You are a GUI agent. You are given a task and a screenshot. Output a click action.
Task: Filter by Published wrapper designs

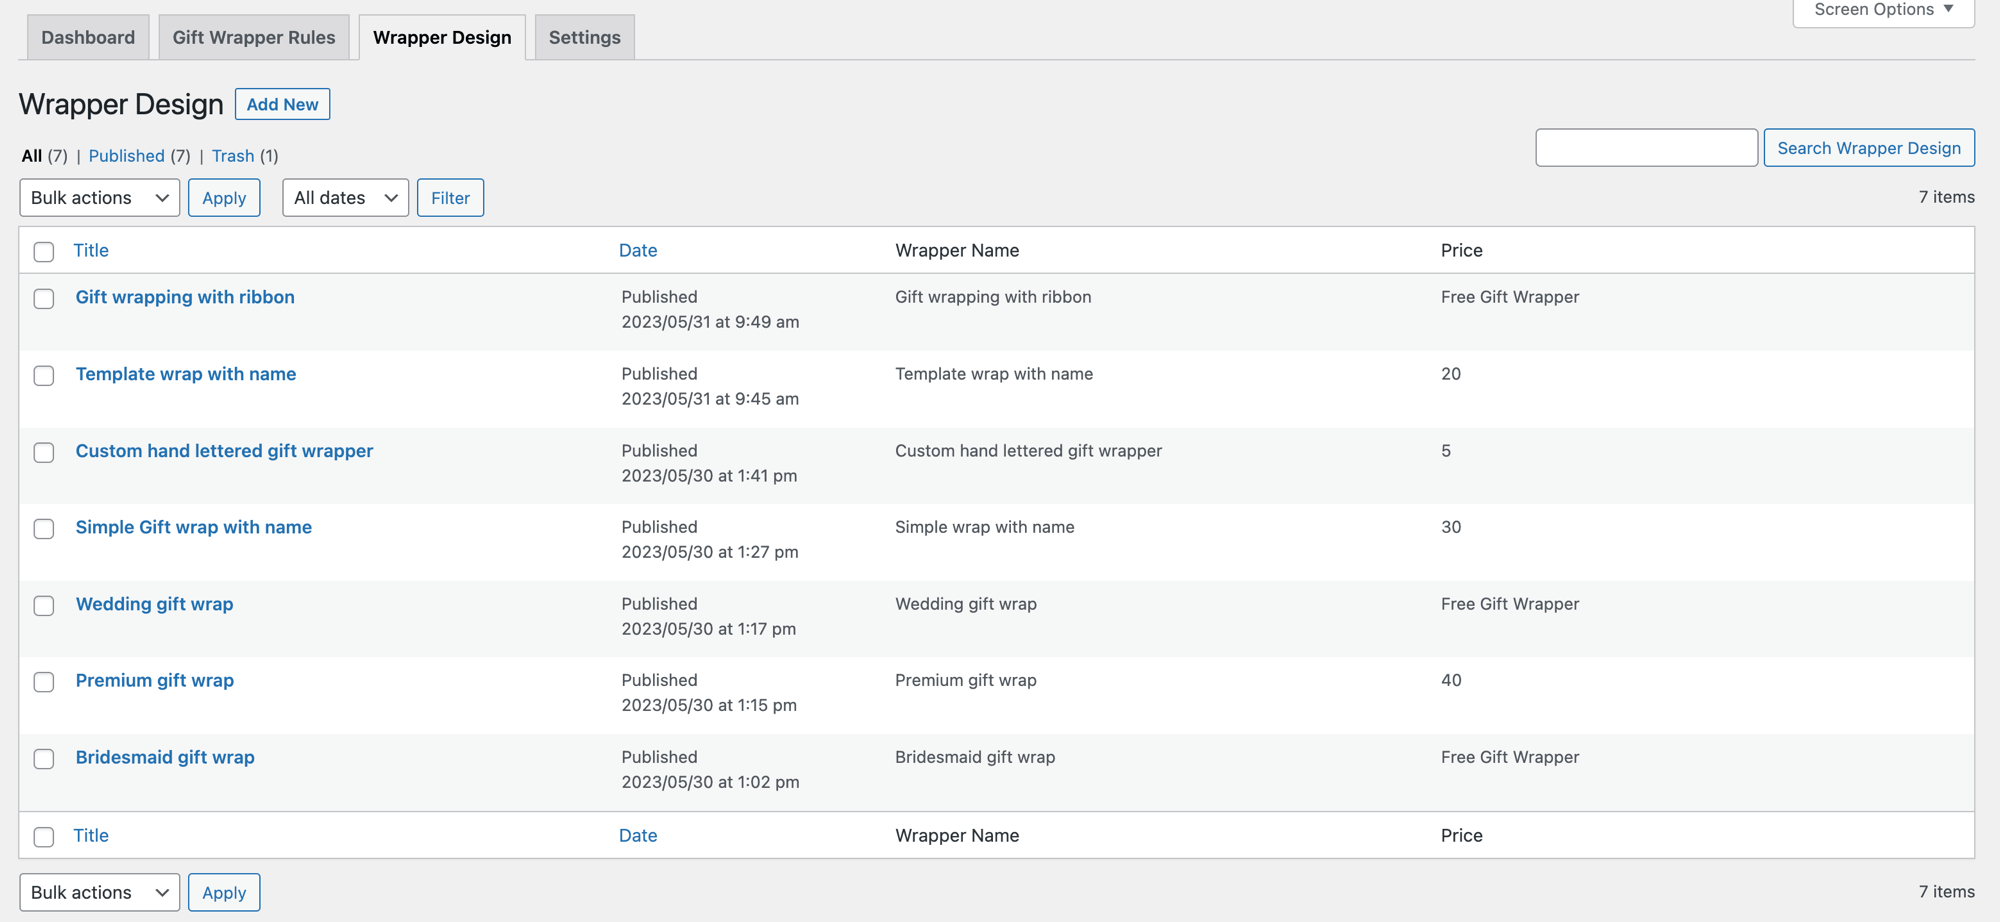coord(126,156)
